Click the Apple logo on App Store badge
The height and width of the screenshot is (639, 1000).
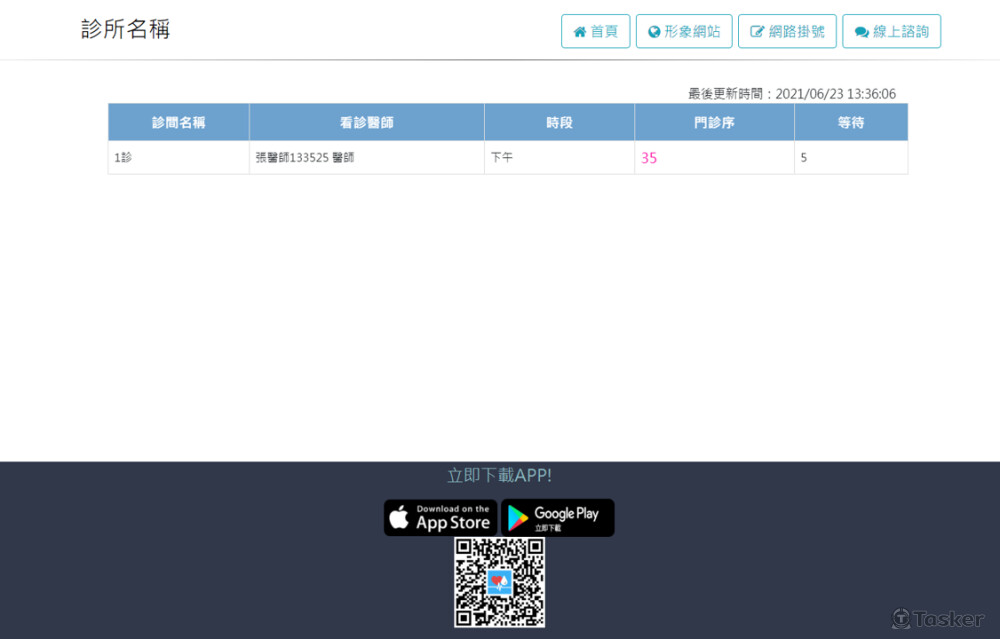(x=399, y=517)
